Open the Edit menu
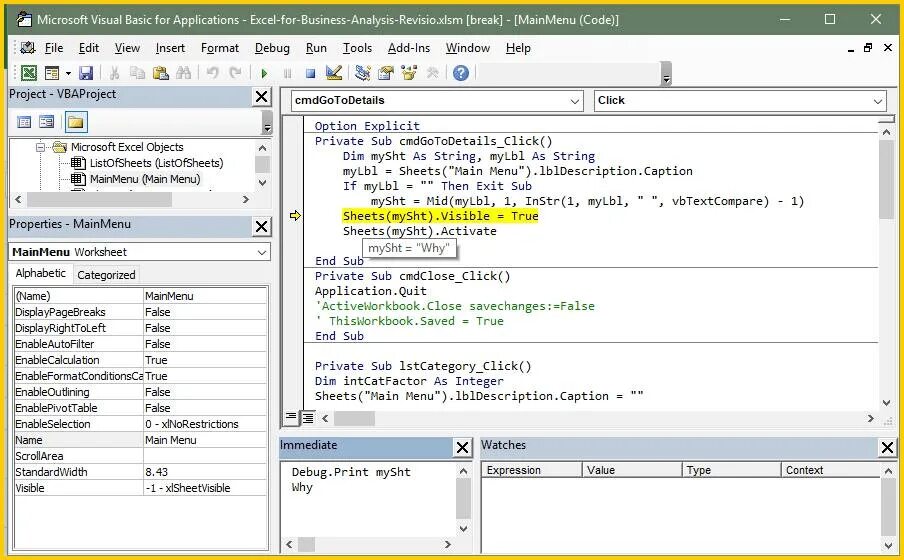The width and height of the screenshot is (904, 560). [x=89, y=48]
